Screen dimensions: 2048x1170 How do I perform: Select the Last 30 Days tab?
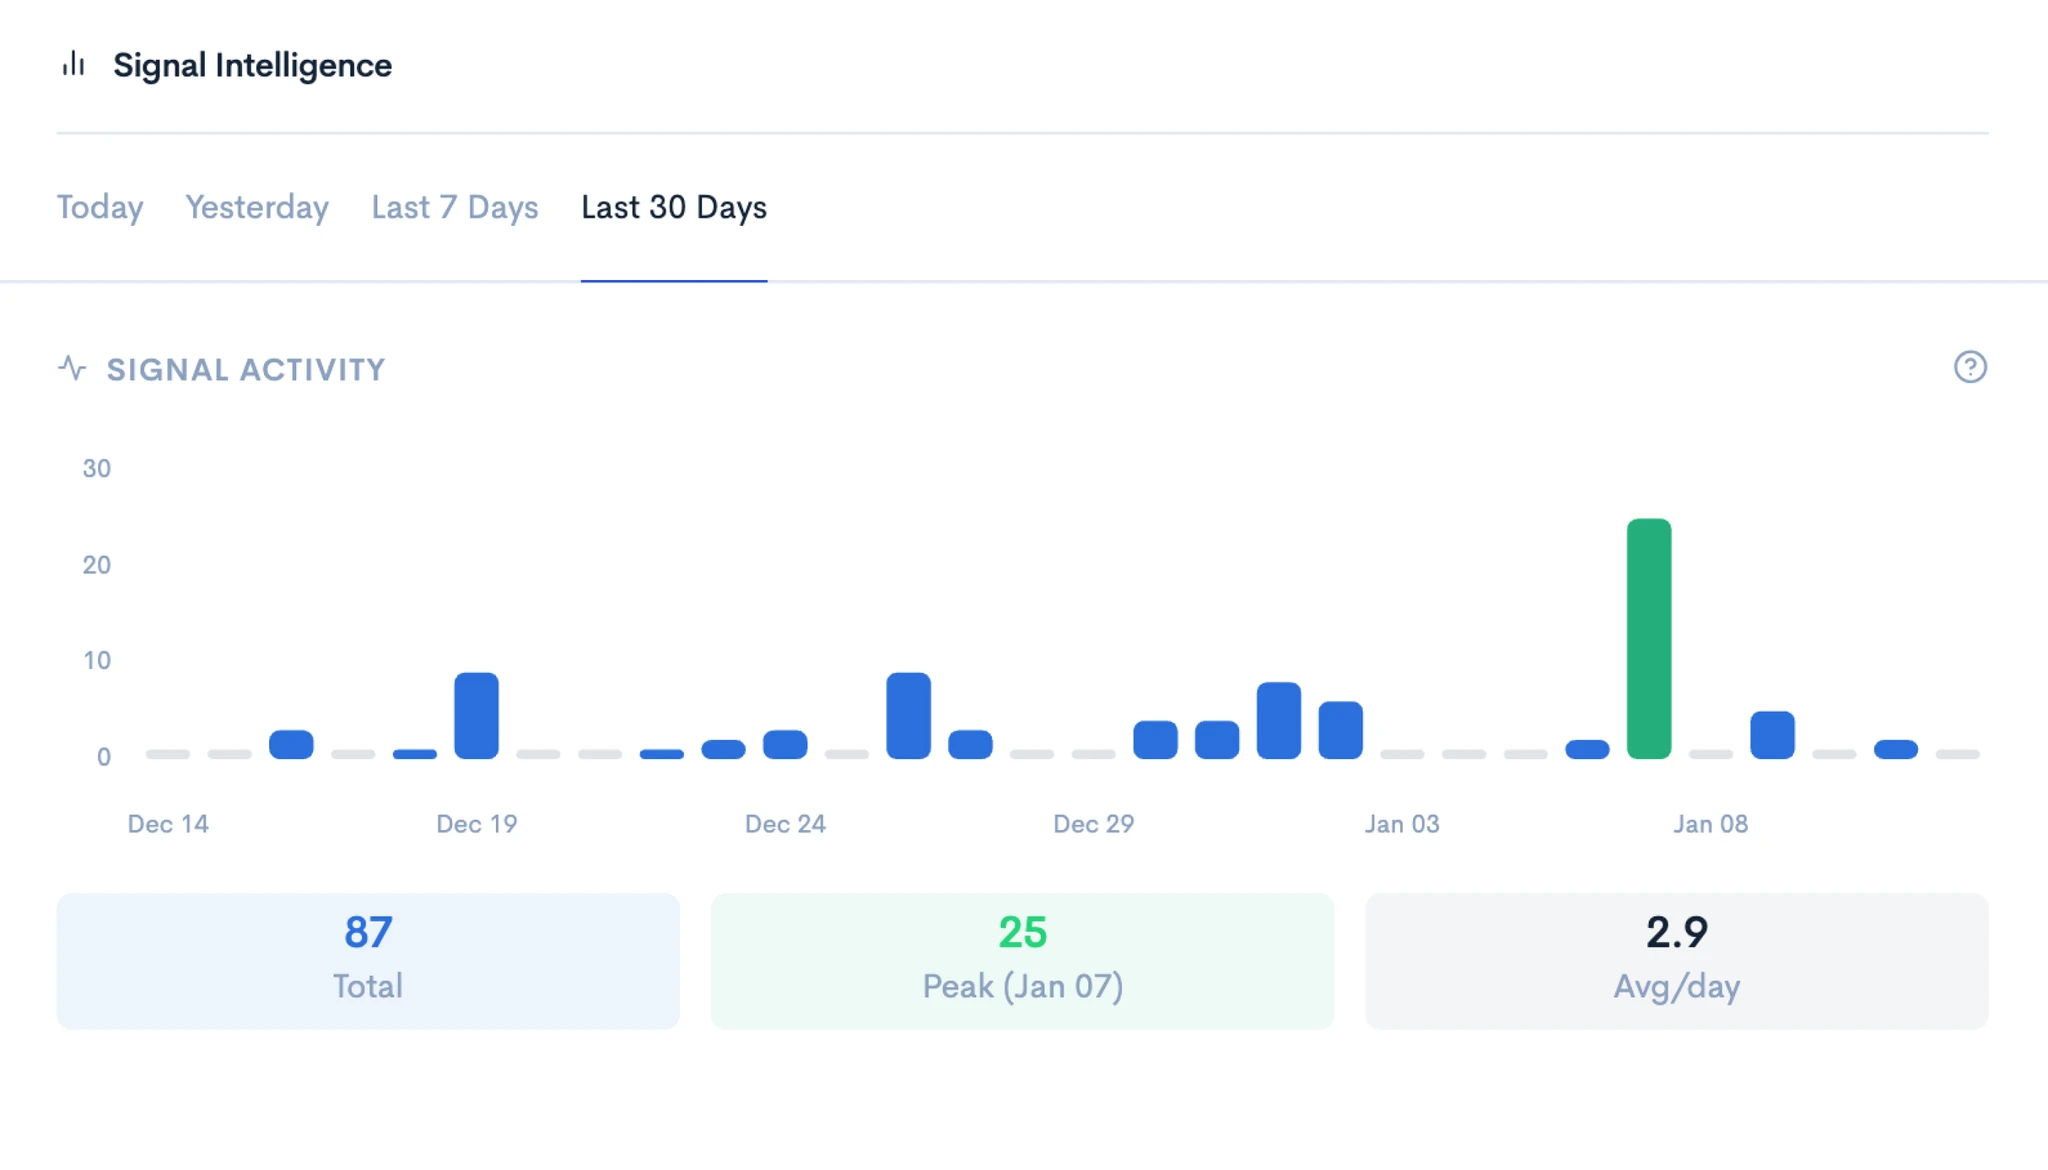coord(674,207)
